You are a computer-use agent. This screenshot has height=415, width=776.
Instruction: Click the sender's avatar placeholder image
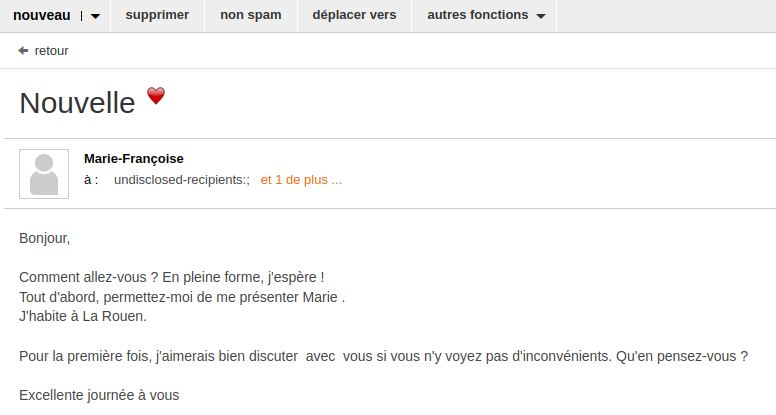pos(44,174)
